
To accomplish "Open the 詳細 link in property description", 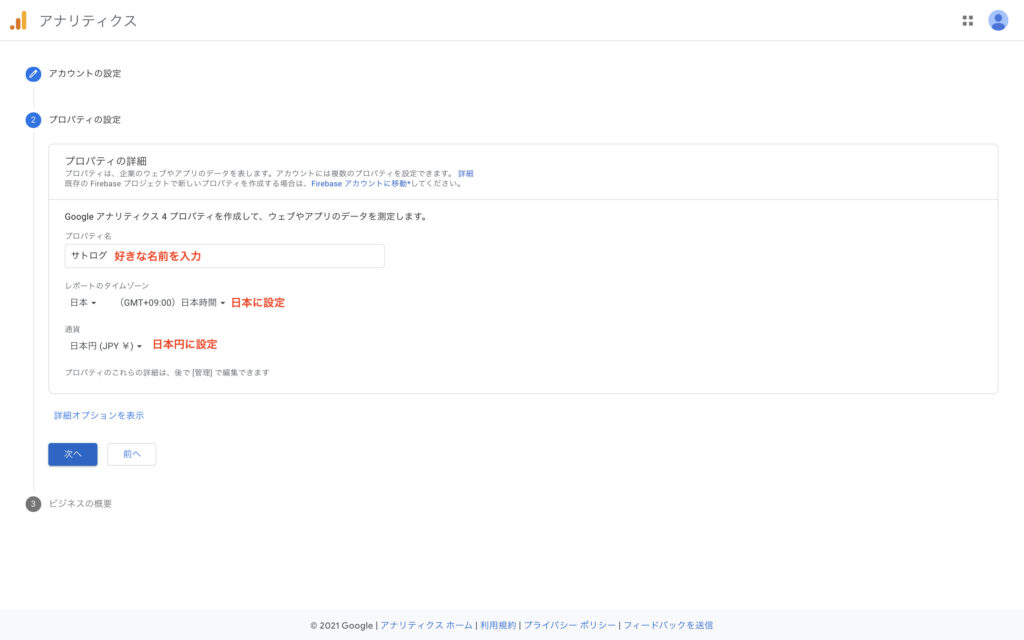I will click(466, 174).
